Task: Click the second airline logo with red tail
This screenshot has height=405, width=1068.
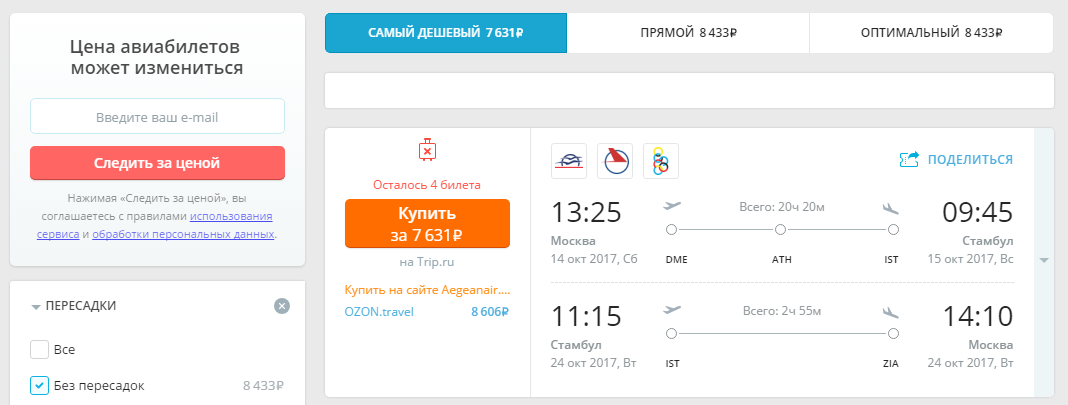Action: (x=615, y=161)
